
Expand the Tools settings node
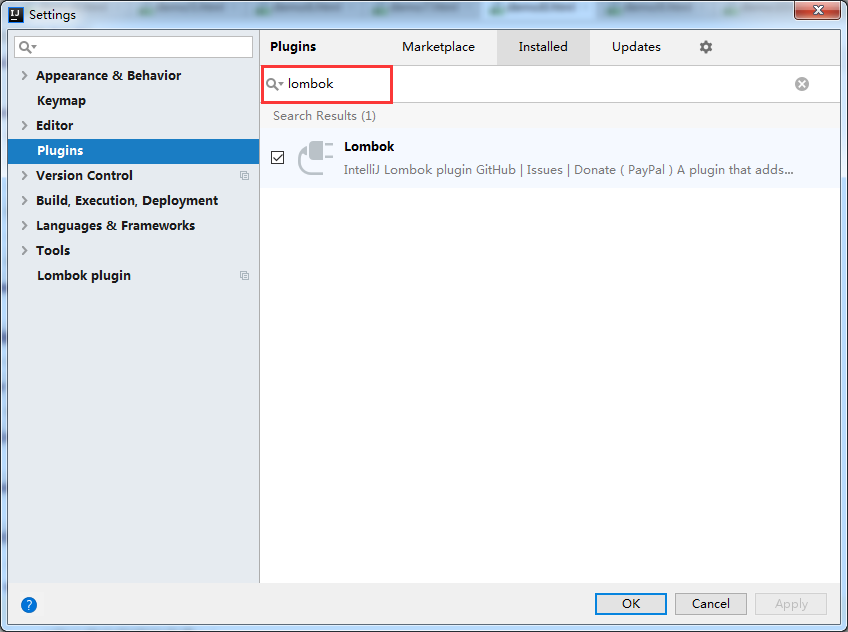(x=24, y=250)
